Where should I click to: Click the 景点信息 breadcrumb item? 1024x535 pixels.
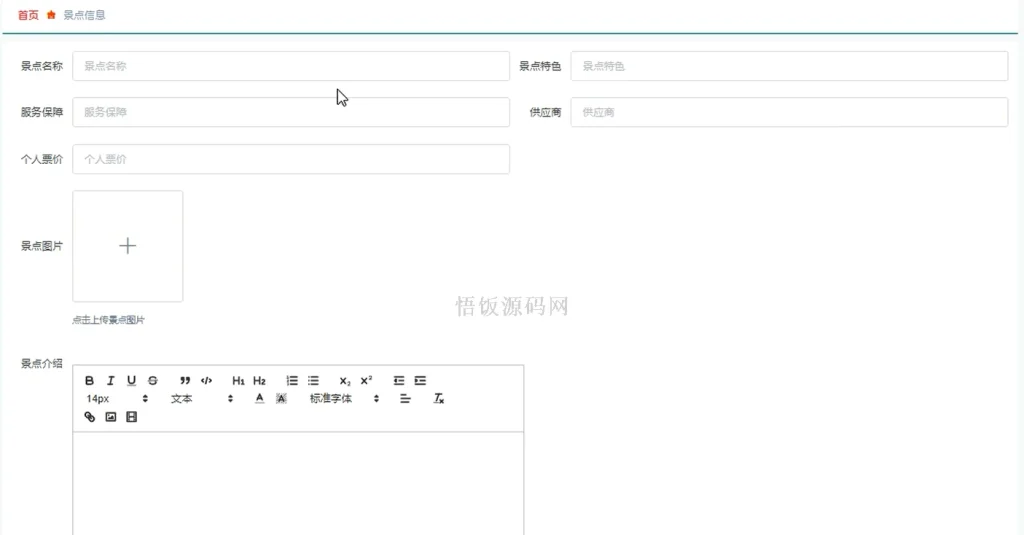click(x=84, y=15)
